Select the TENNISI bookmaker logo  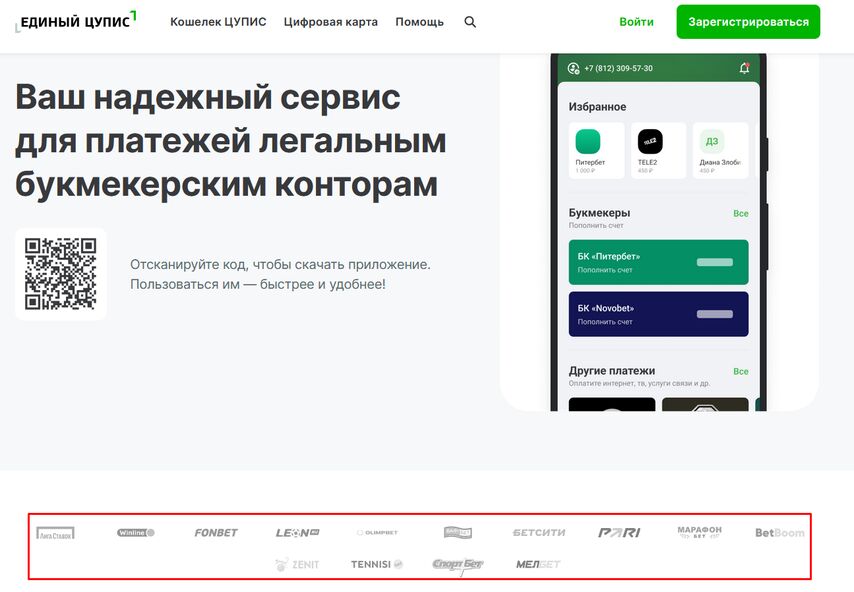click(x=377, y=564)
